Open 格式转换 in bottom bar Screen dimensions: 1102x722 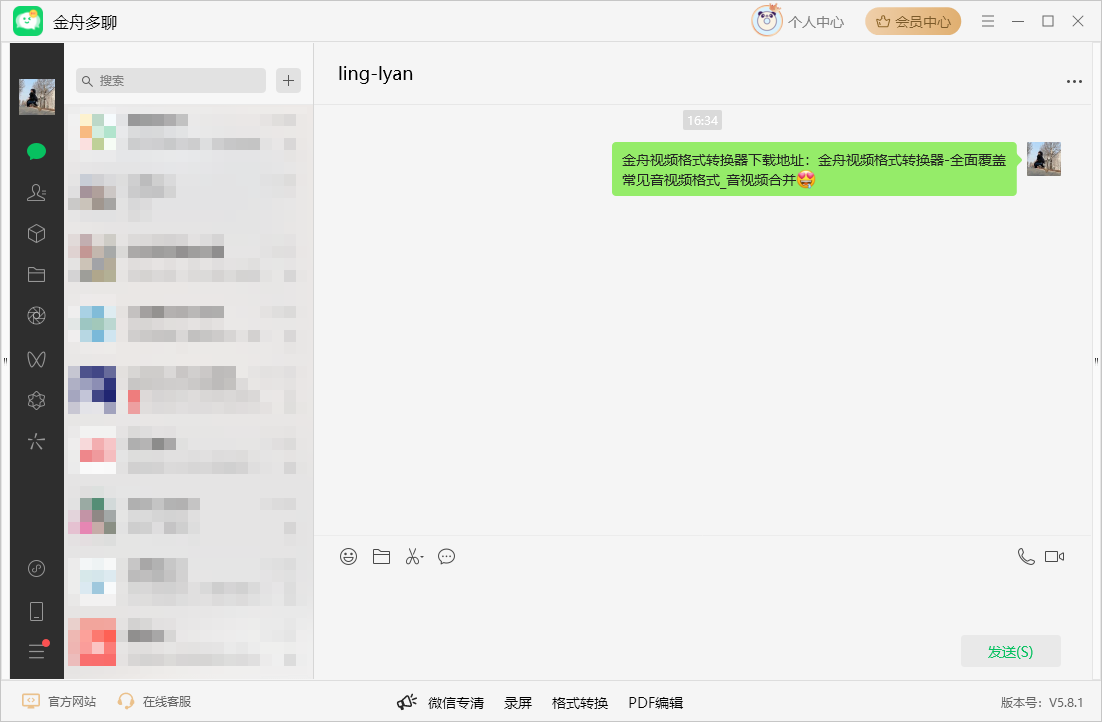tap(580, 703)
